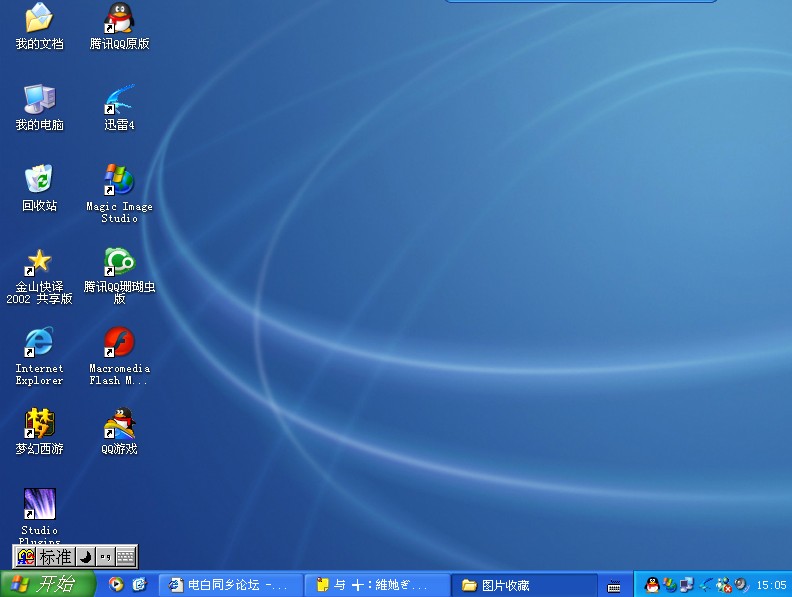Switch to the 电白同乡论坛 taskbar window
The width and height of the screenshot is (792, 597).
point(229,585)
